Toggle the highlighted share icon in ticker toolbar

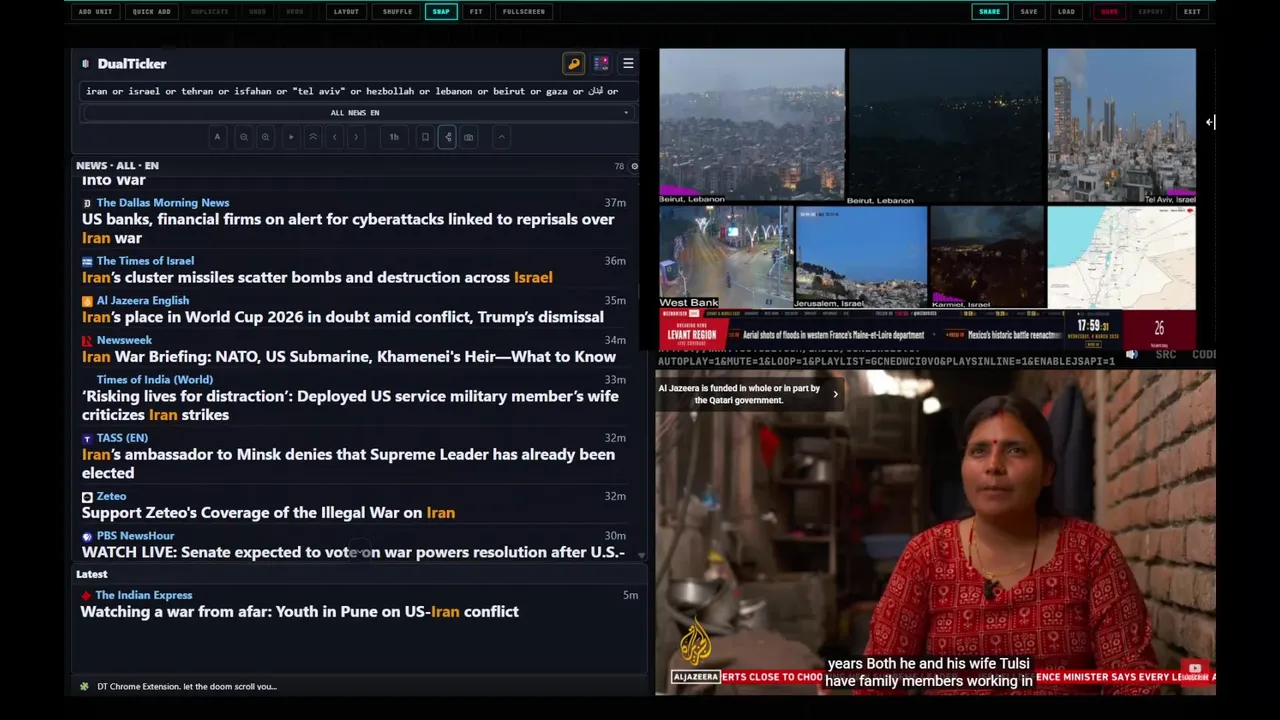(447, 137)
